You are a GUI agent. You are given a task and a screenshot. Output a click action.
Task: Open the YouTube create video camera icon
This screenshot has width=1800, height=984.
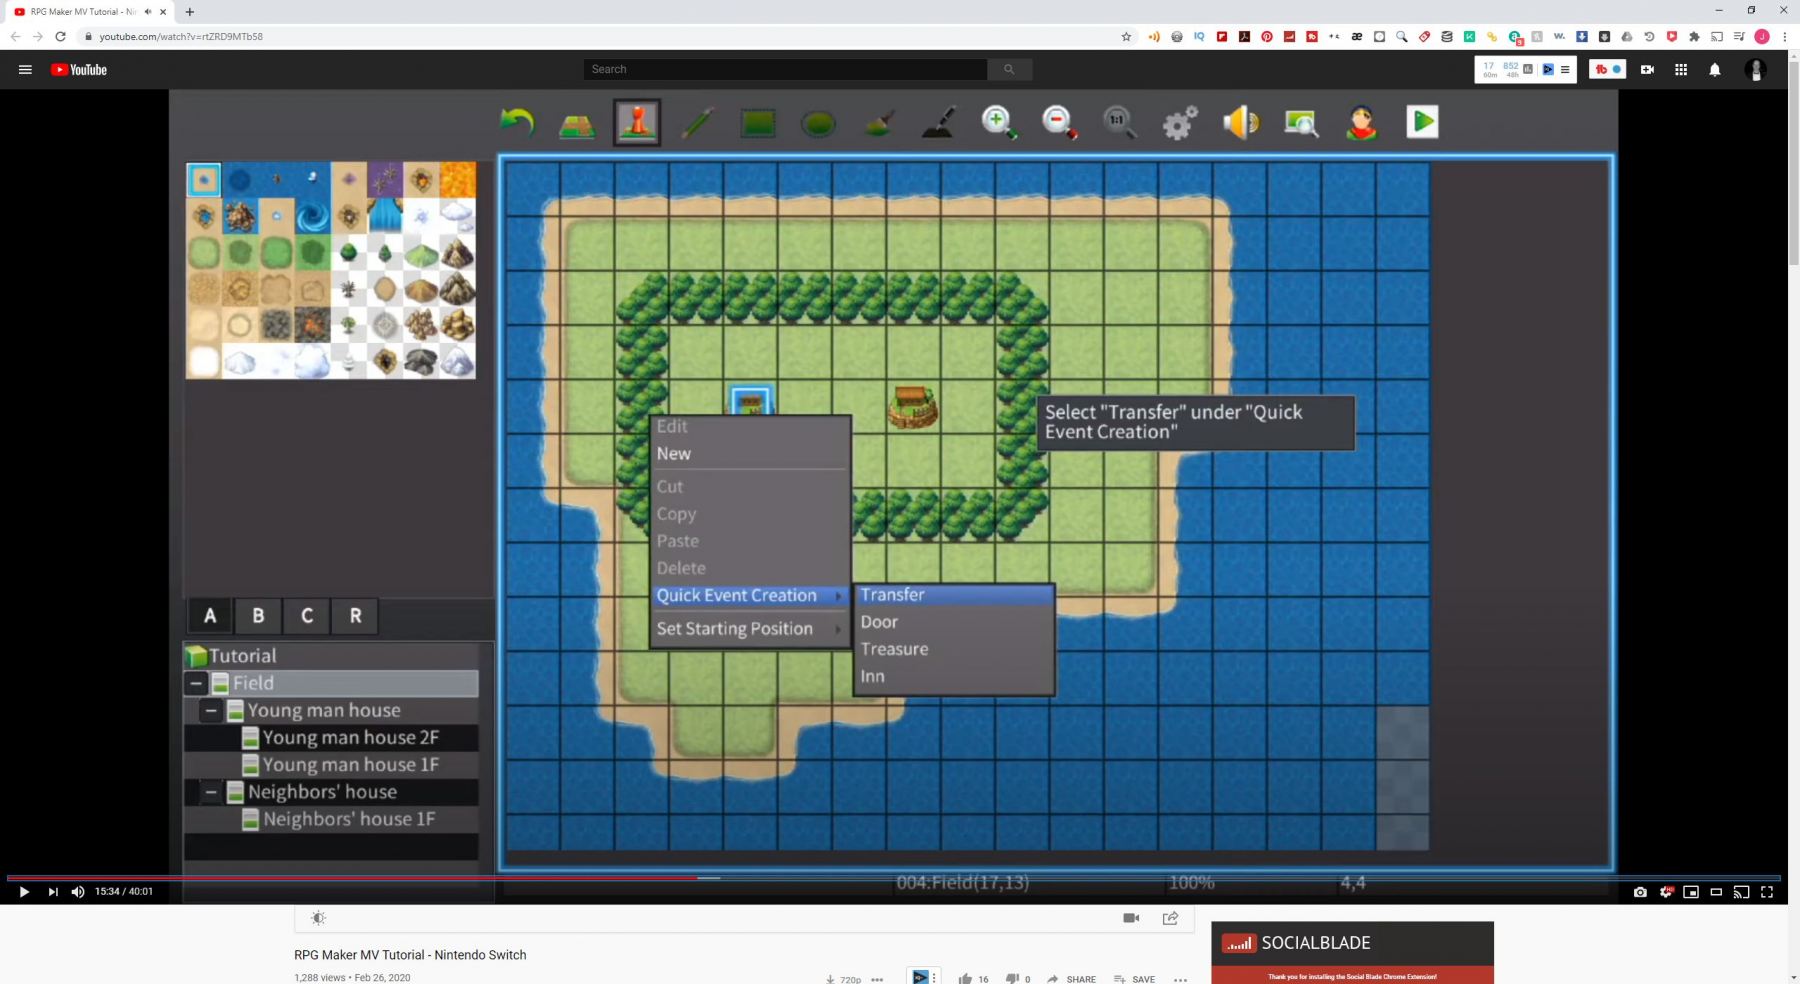1647,69
